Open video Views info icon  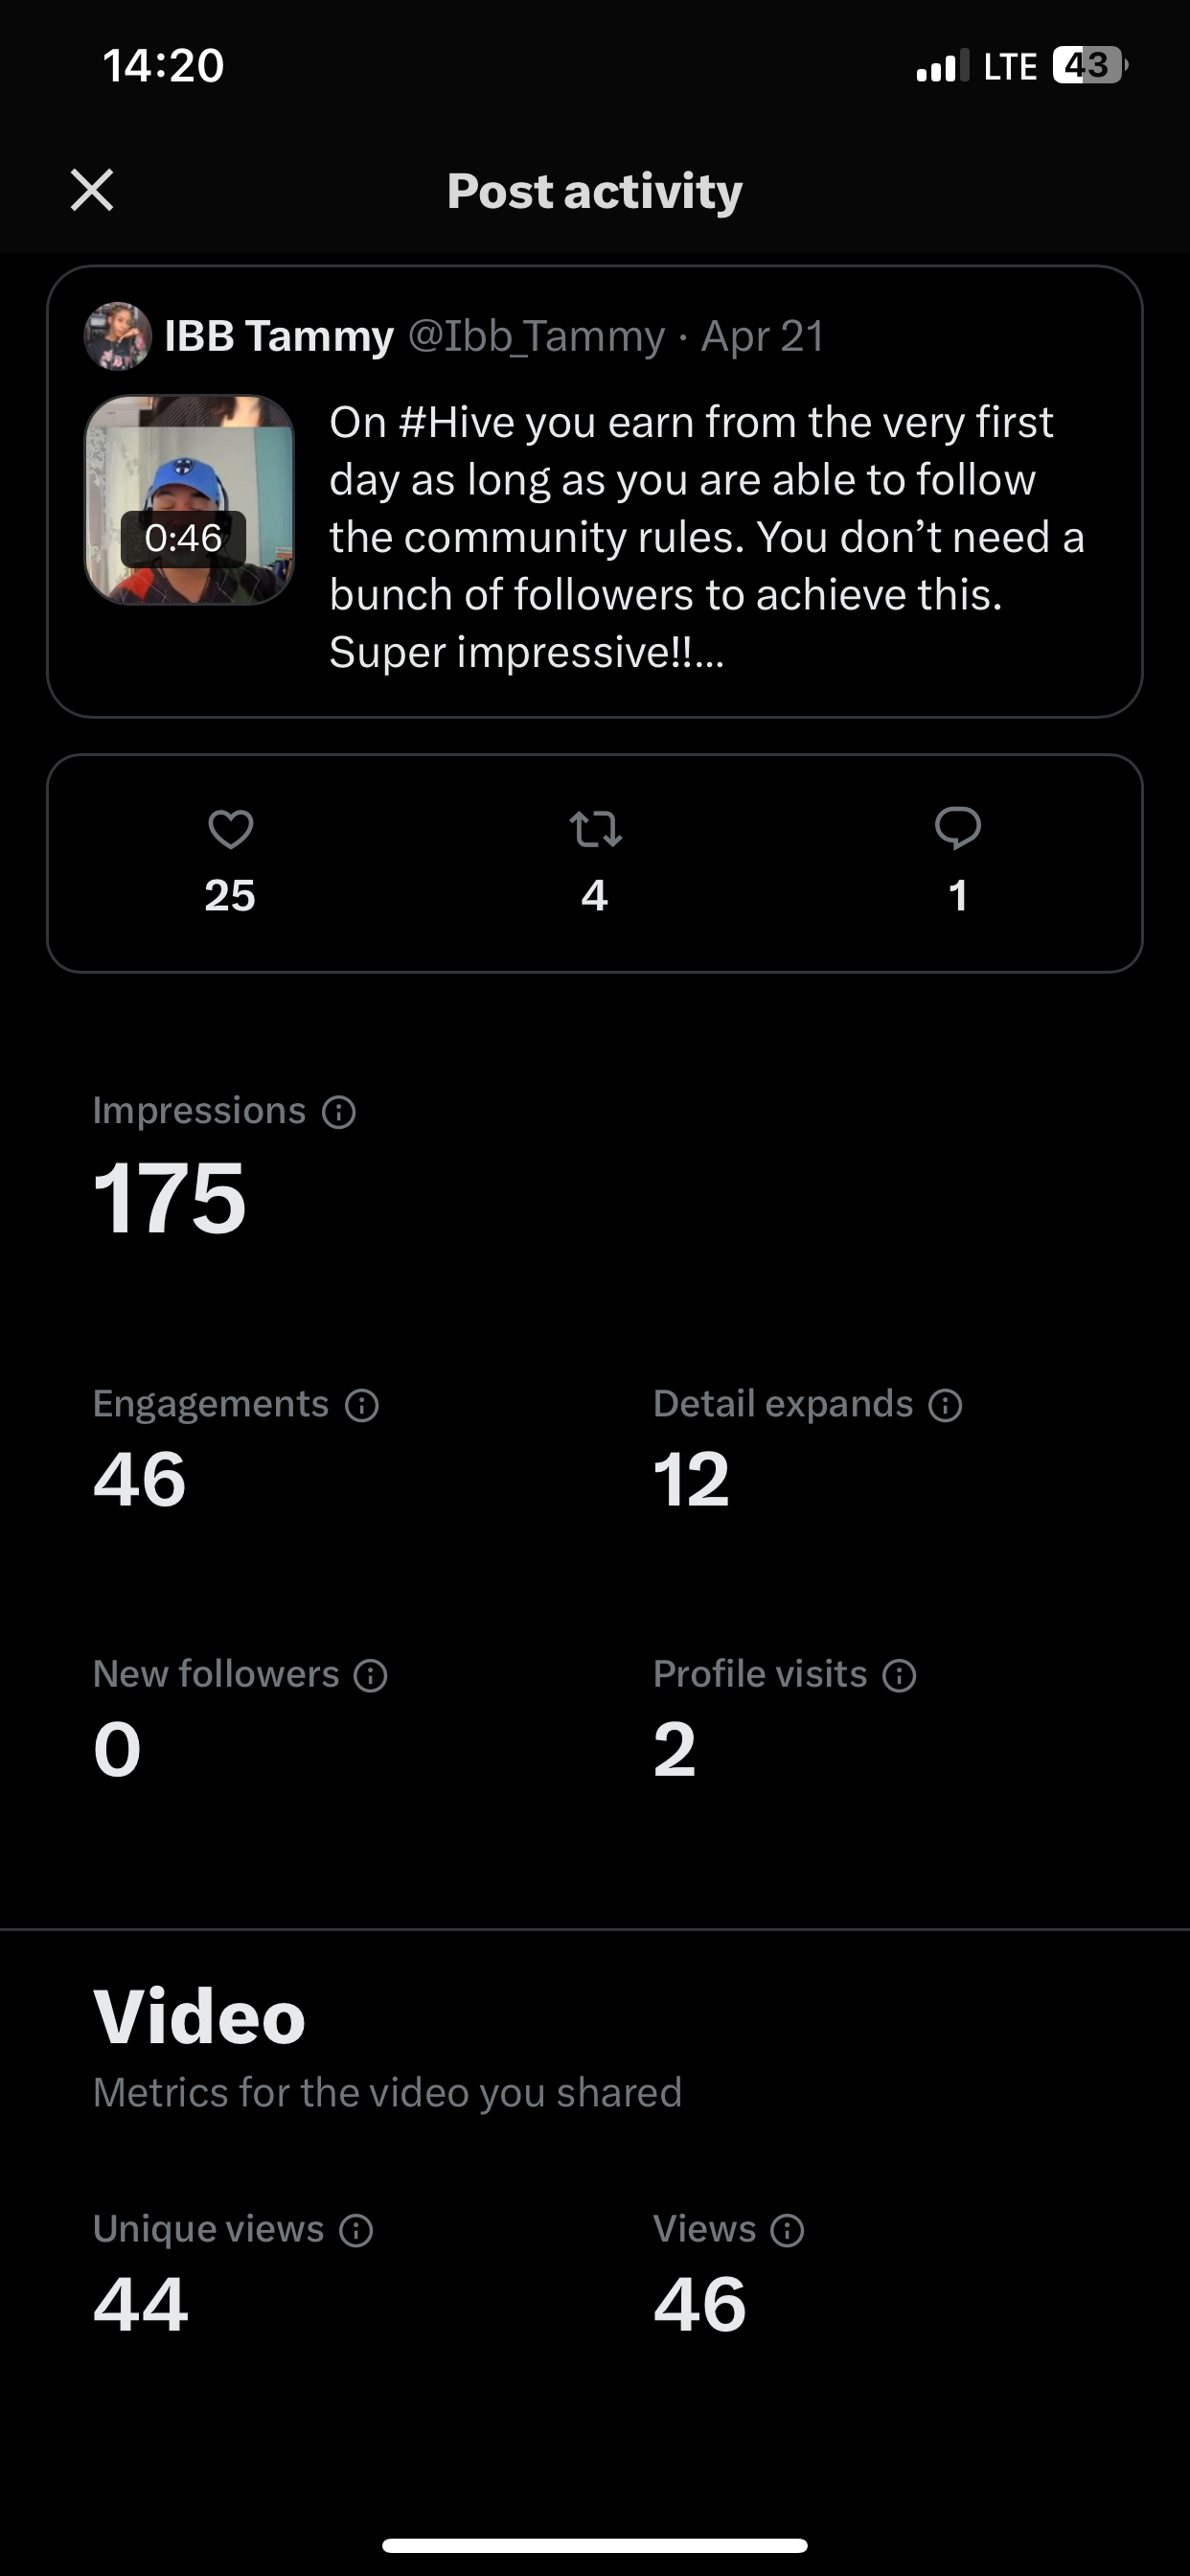click(788, 2230)
